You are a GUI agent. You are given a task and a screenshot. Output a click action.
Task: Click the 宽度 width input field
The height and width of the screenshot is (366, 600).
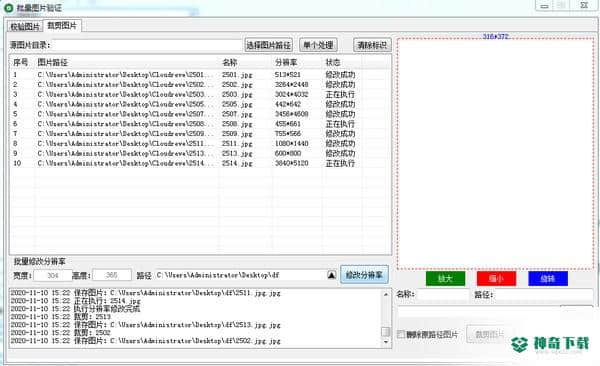coord(52,275)
